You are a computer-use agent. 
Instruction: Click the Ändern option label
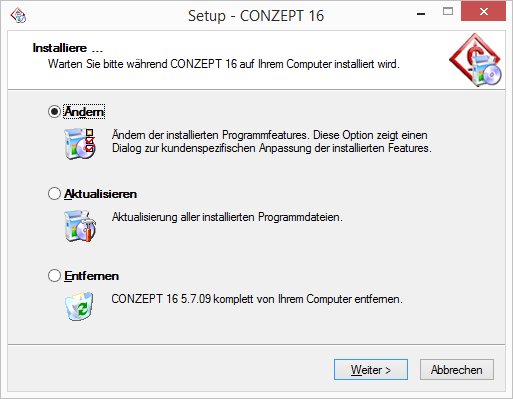click(84, 111)
